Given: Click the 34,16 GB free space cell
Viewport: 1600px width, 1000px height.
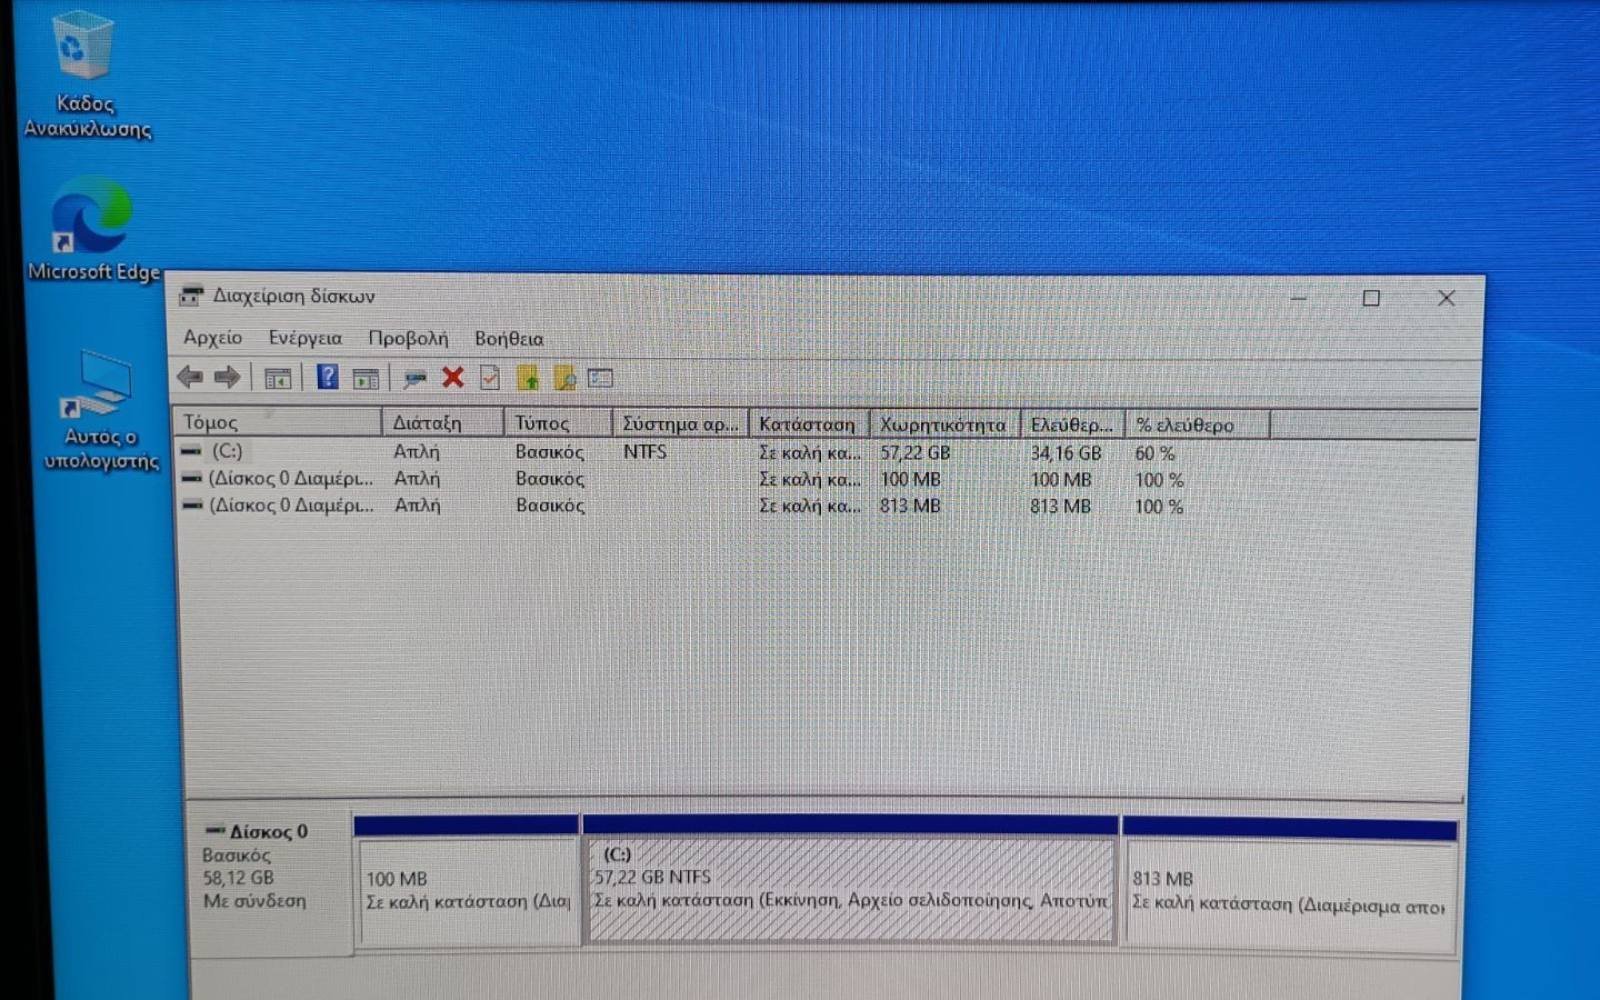Looking at the screenshot, I should (1066, 453).
